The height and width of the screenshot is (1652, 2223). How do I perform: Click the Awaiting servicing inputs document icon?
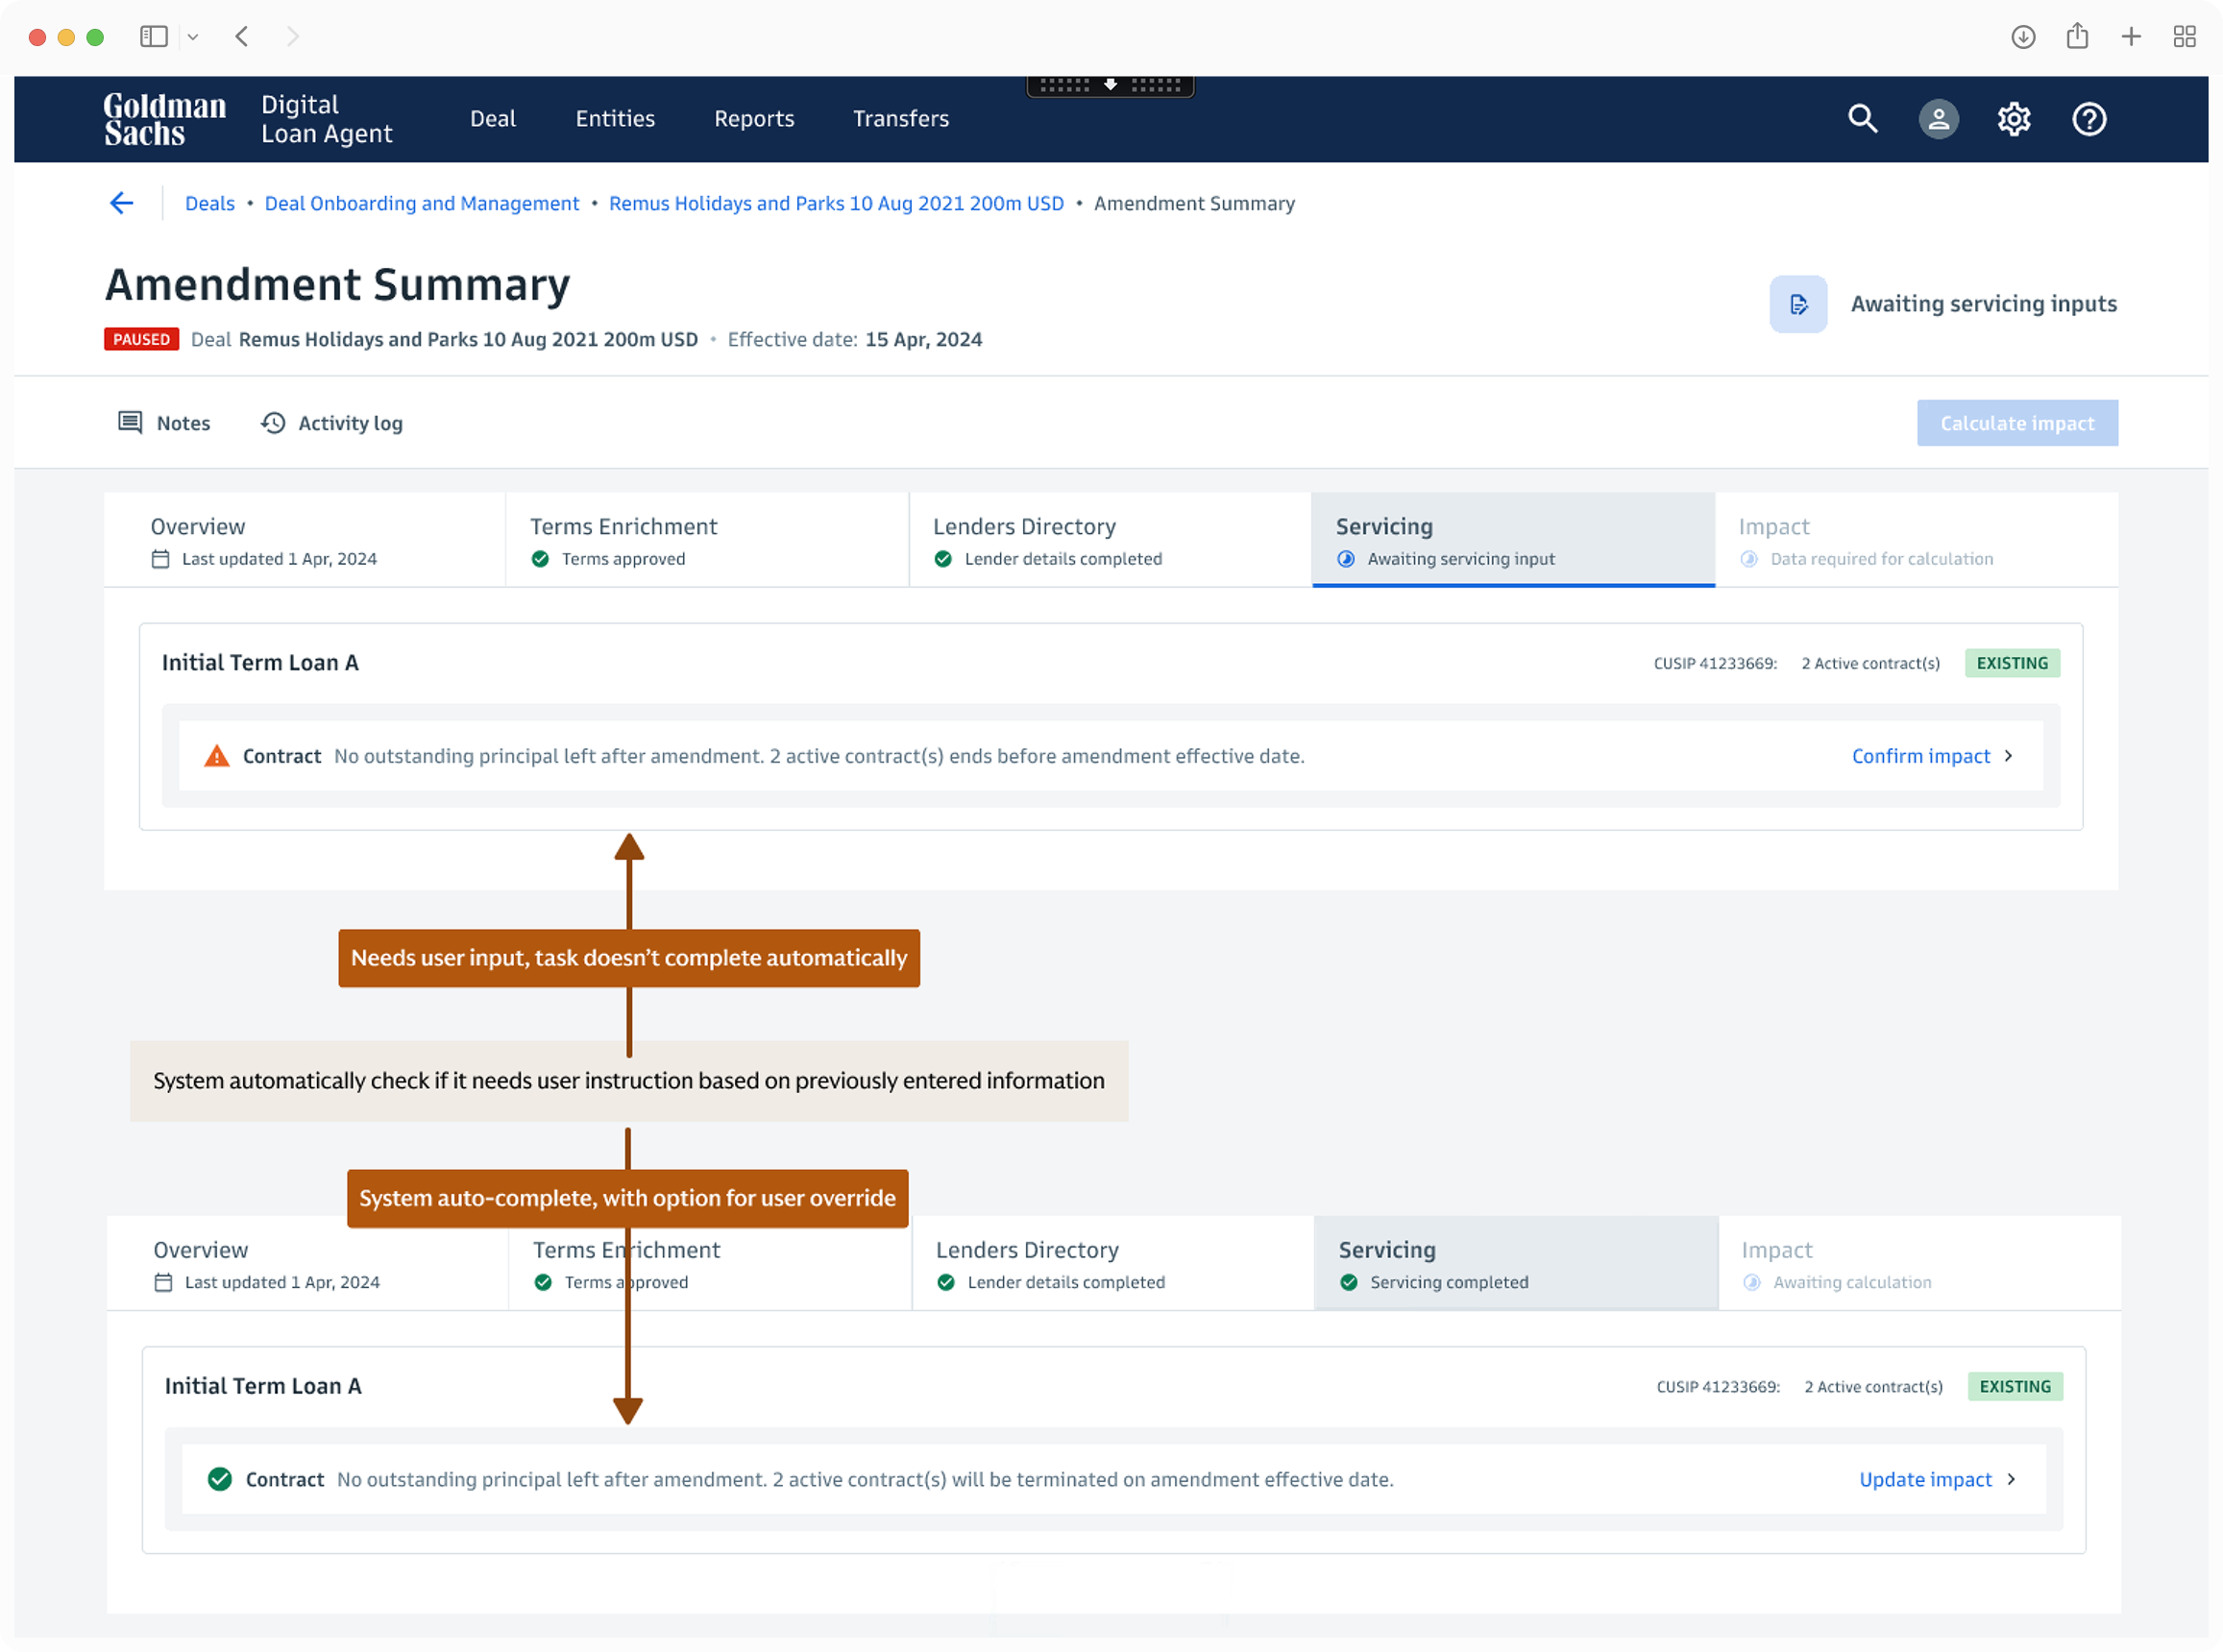pyautogui.click(x=1798, y=304)
